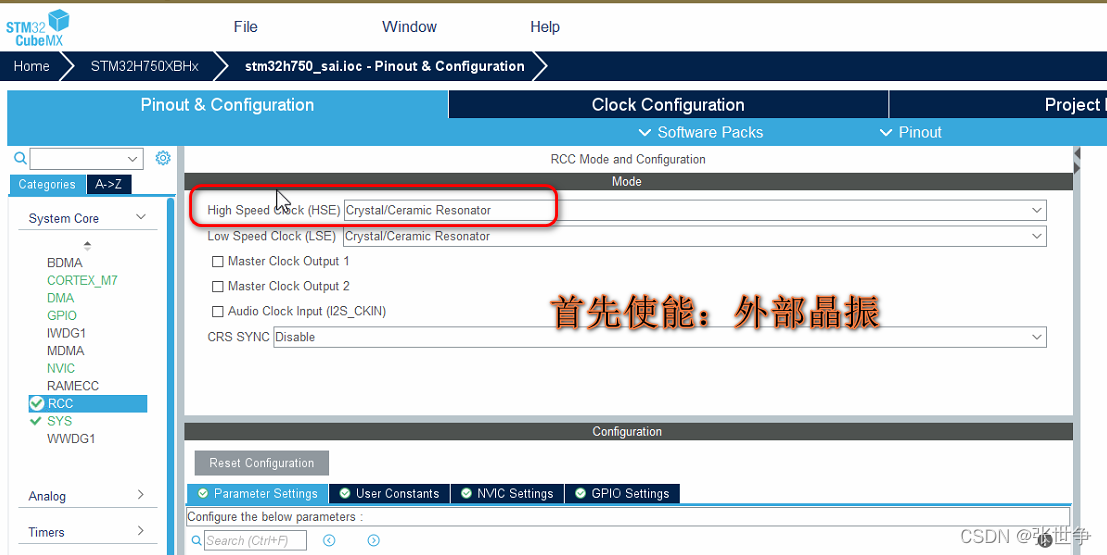Collapse panel using the right edge arrows
Image resolution: width=1107 pixels, height=555 pixels.
tap(1077, 160)
